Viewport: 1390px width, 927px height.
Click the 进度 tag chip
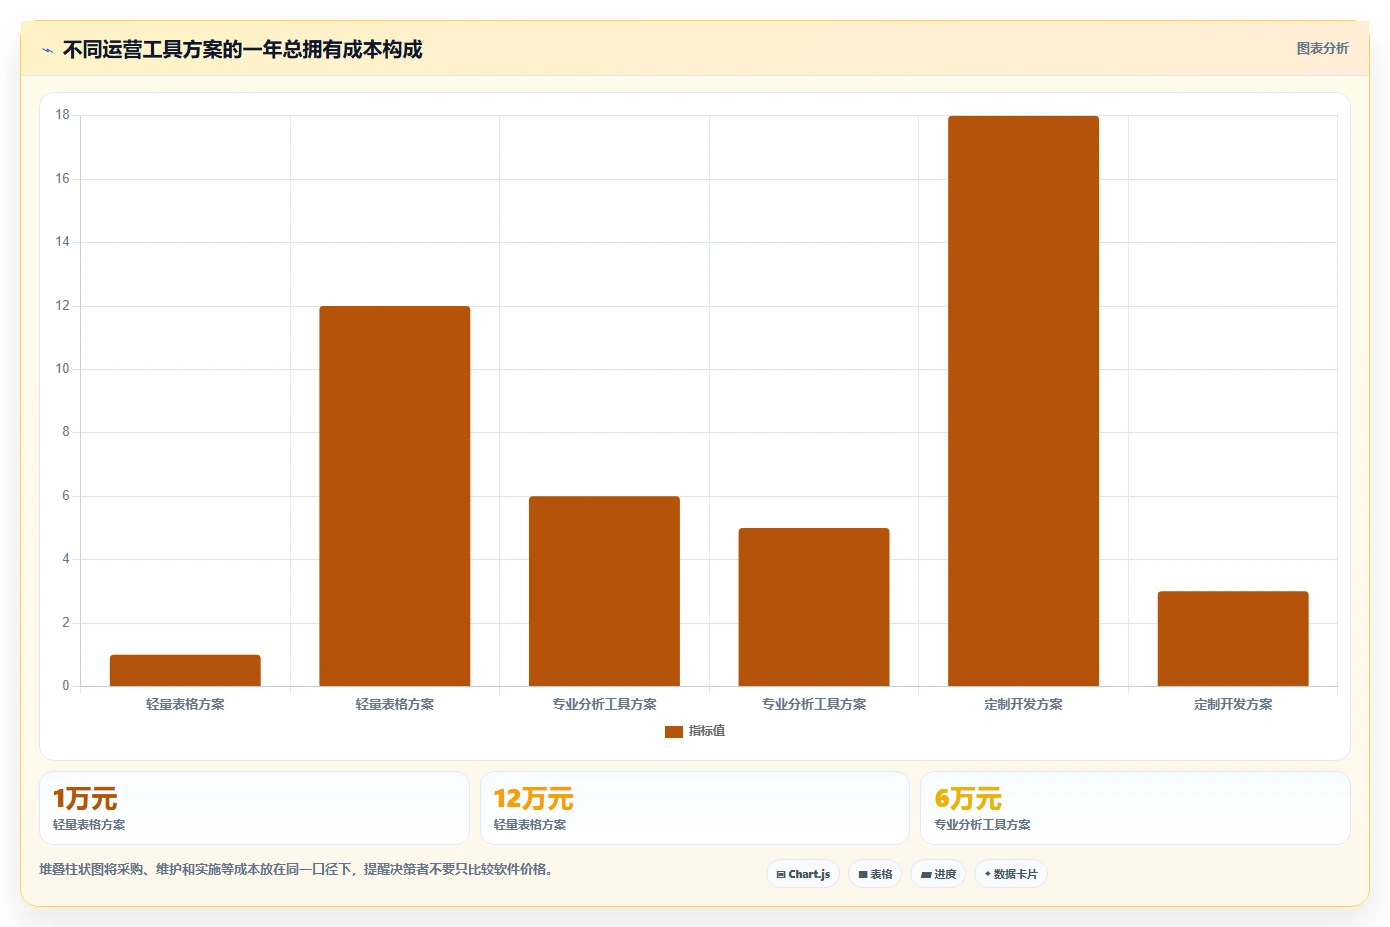click(938, 874)
